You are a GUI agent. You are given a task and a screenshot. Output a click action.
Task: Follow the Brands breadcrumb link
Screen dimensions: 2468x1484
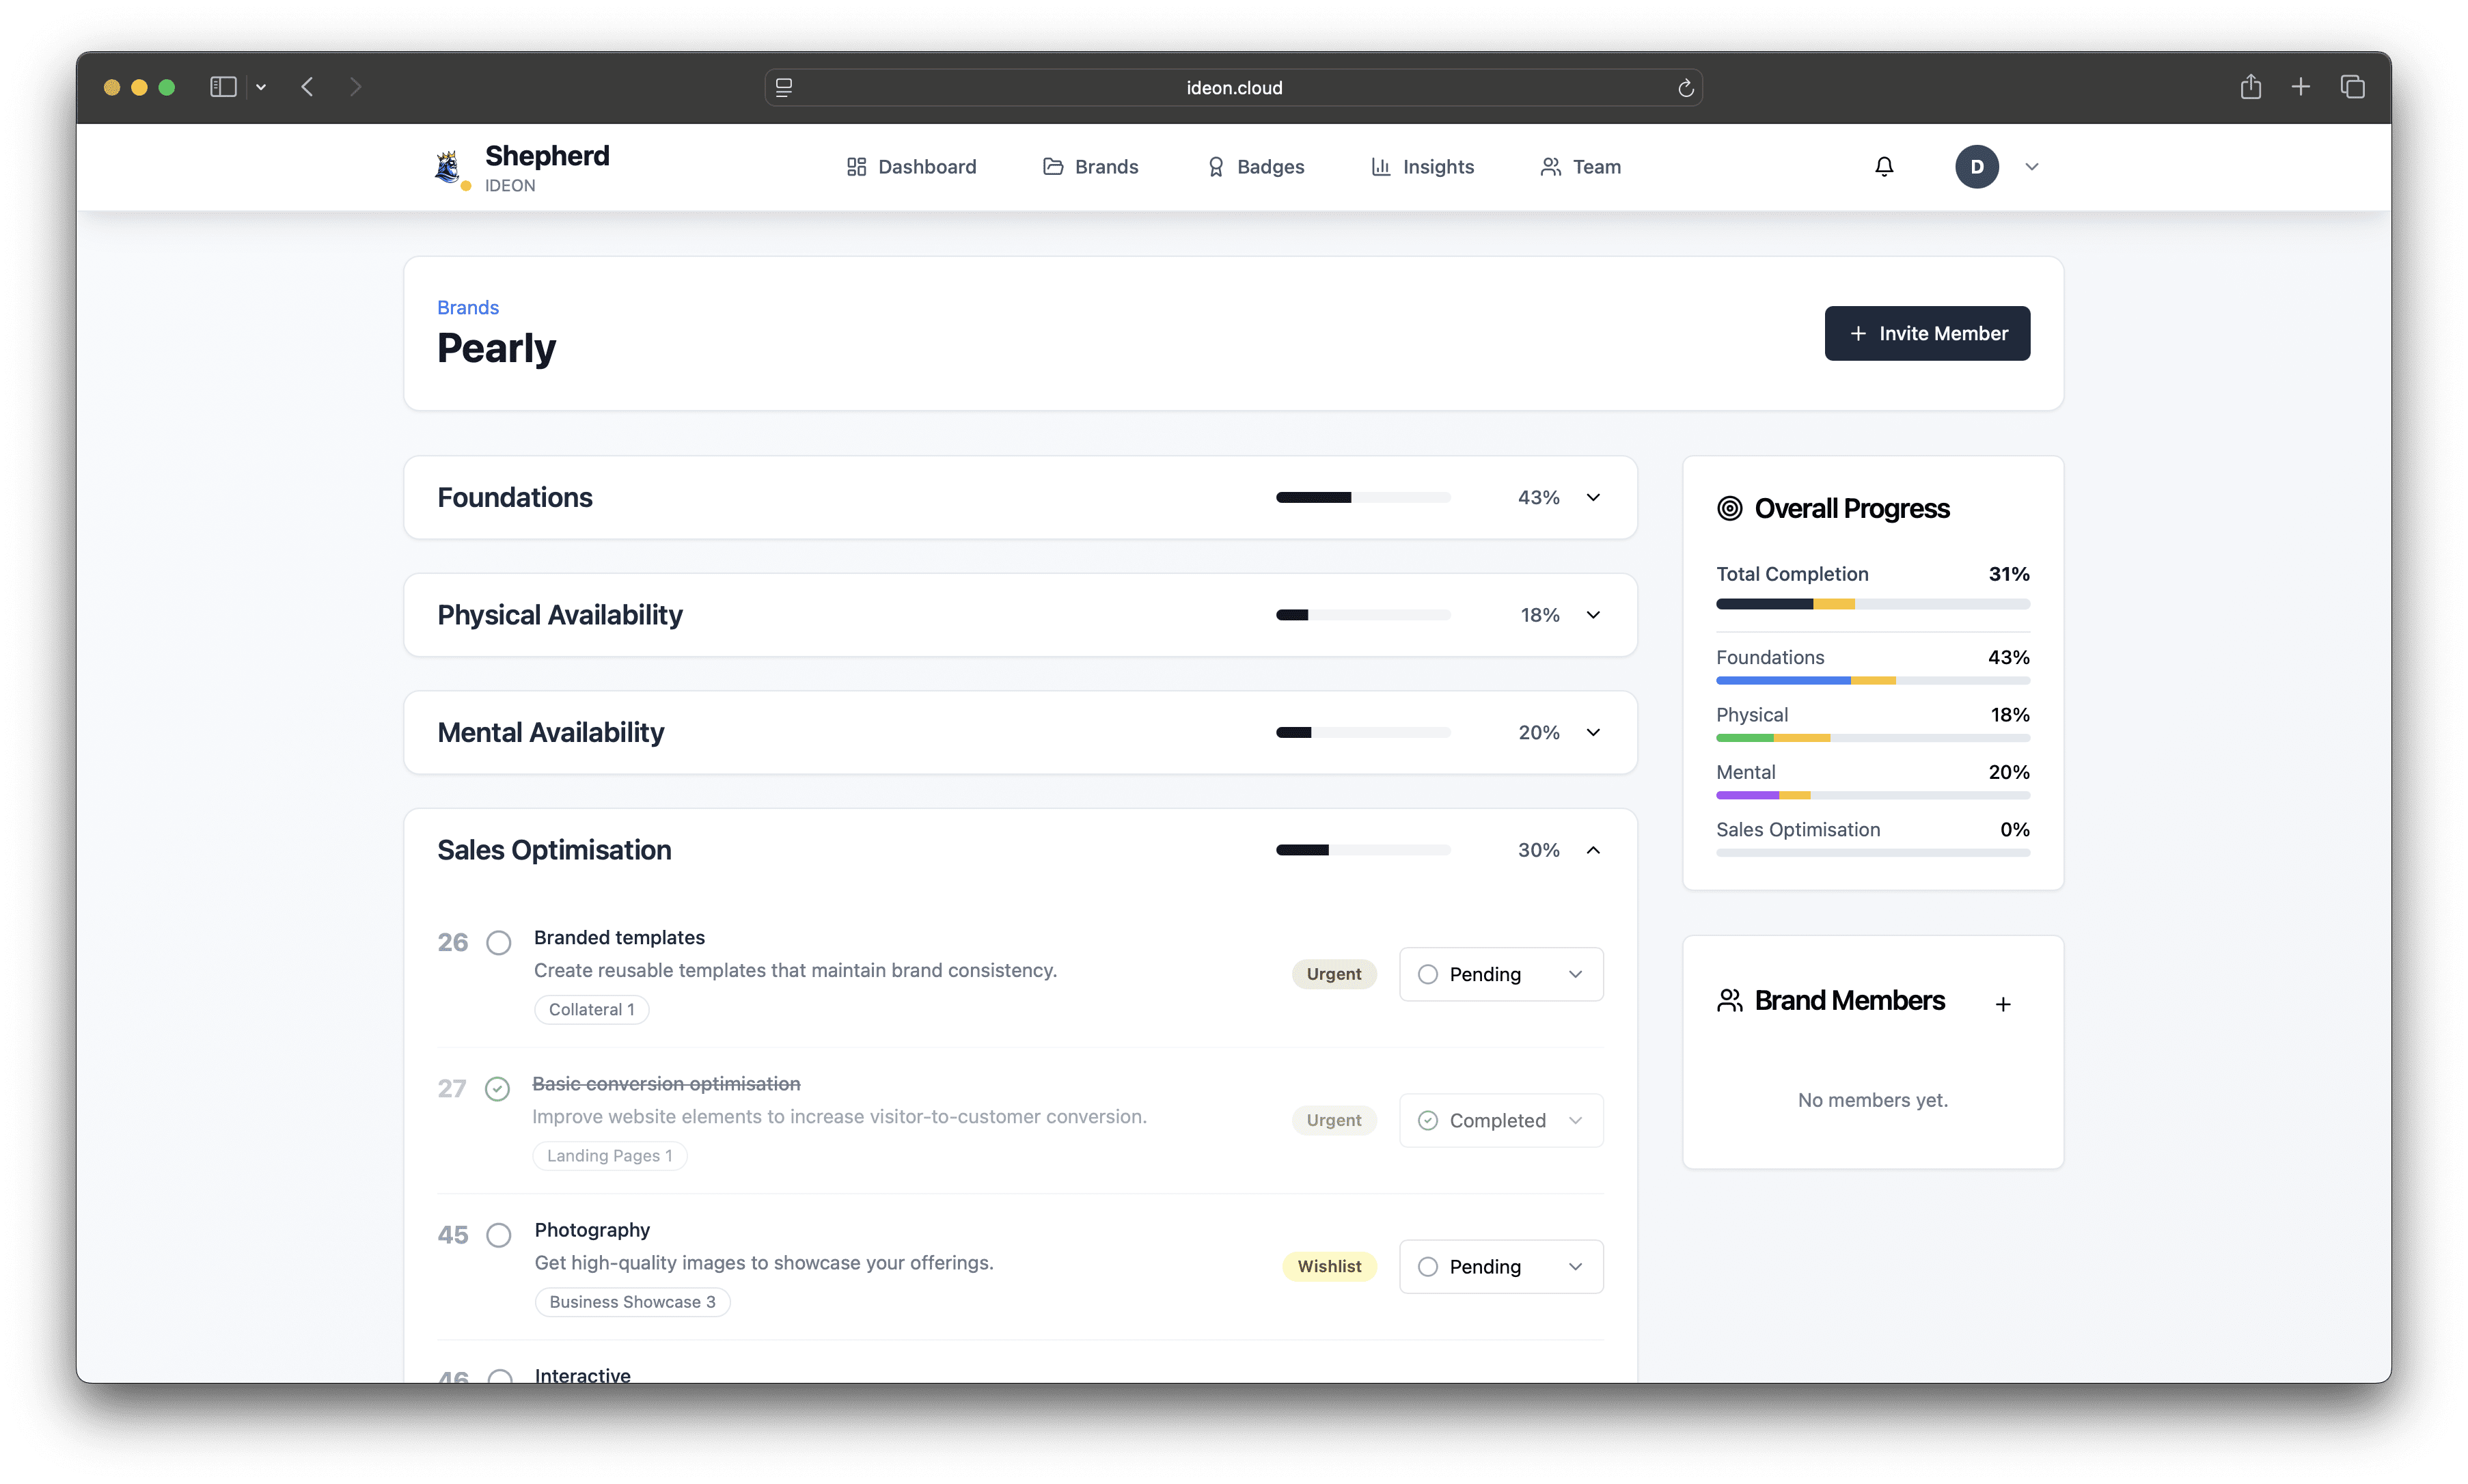click(468, 307)
